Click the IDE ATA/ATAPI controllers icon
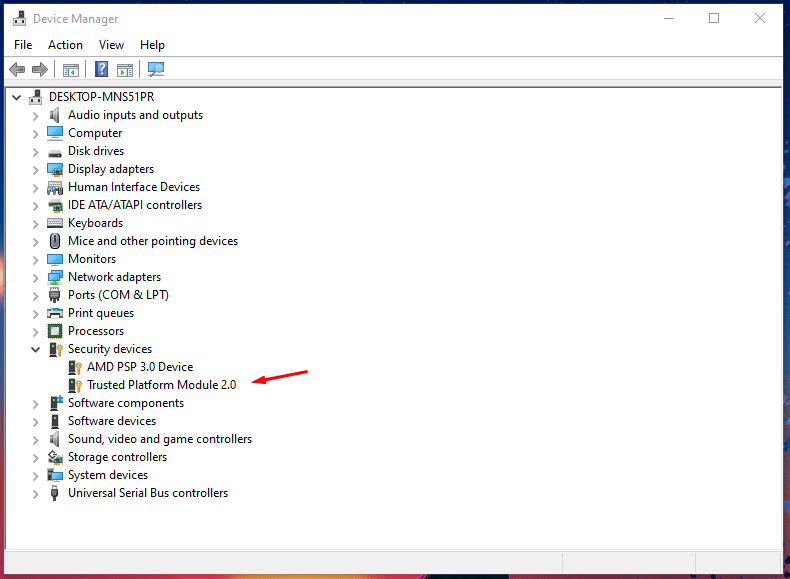 (x=54, y=205)
